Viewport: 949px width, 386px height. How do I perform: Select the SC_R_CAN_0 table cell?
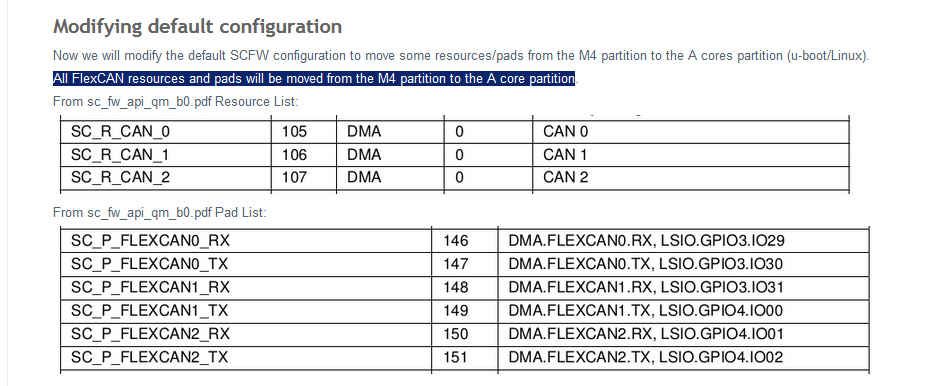[x=166, y=131]
